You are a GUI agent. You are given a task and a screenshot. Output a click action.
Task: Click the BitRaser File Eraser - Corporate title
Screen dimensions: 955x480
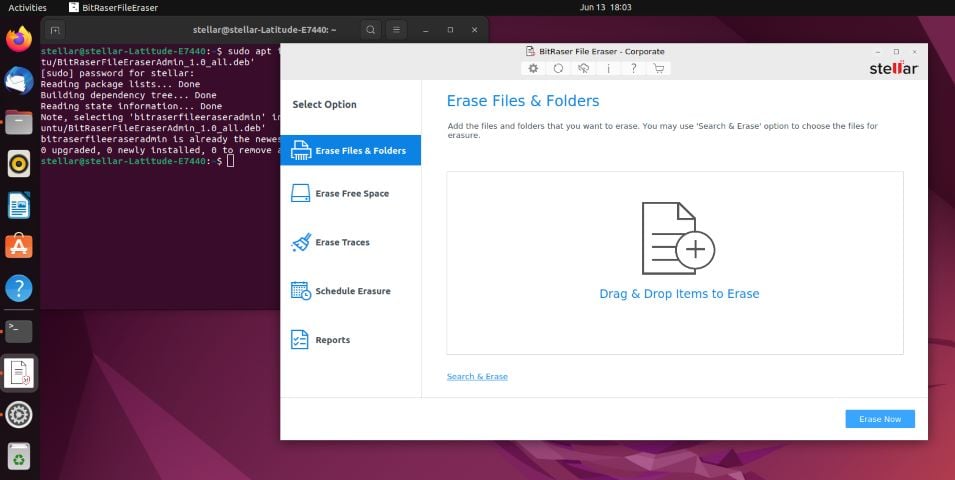(602, 52)
